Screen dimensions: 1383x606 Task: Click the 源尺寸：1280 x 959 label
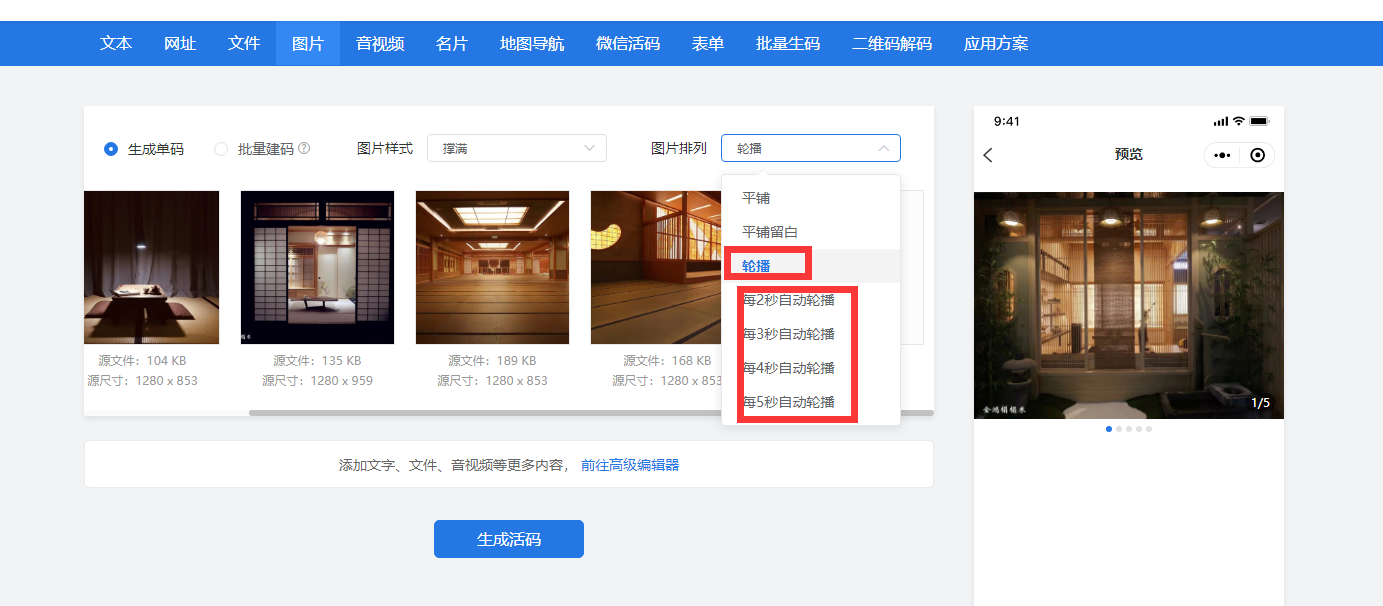pos(317,380)
